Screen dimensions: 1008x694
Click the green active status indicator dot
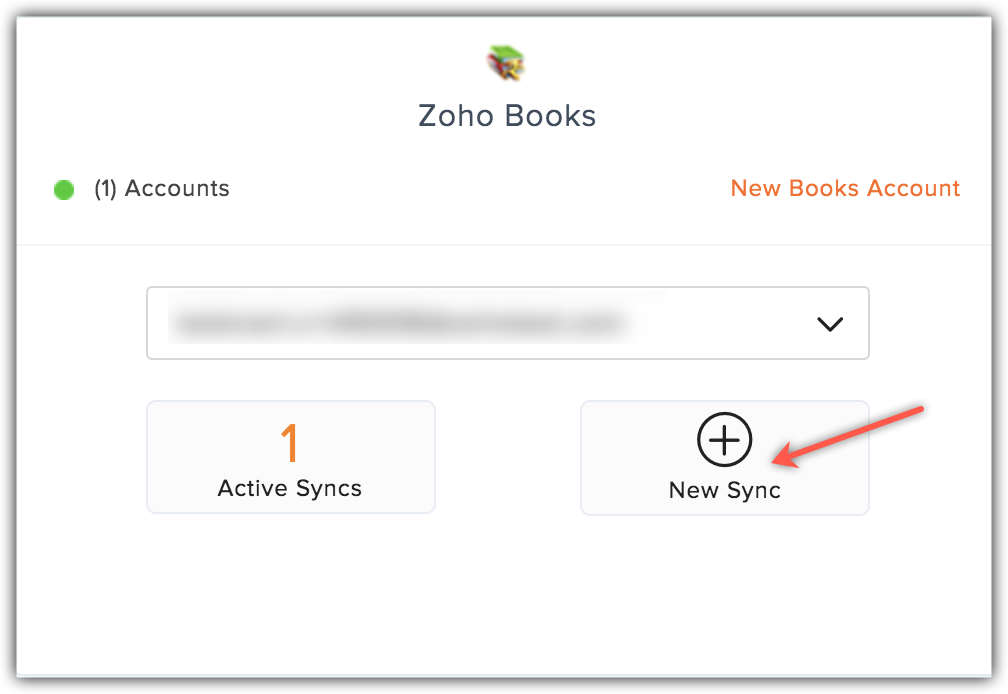[63, 189]
